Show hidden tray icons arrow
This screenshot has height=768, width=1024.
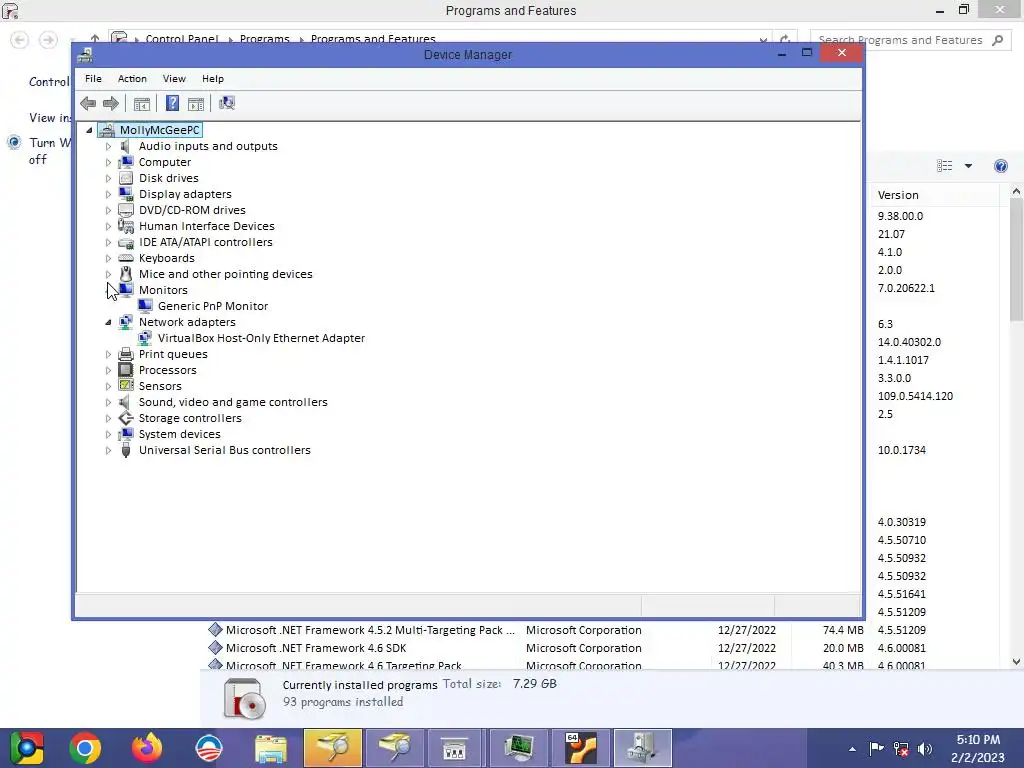pos(852,749)
